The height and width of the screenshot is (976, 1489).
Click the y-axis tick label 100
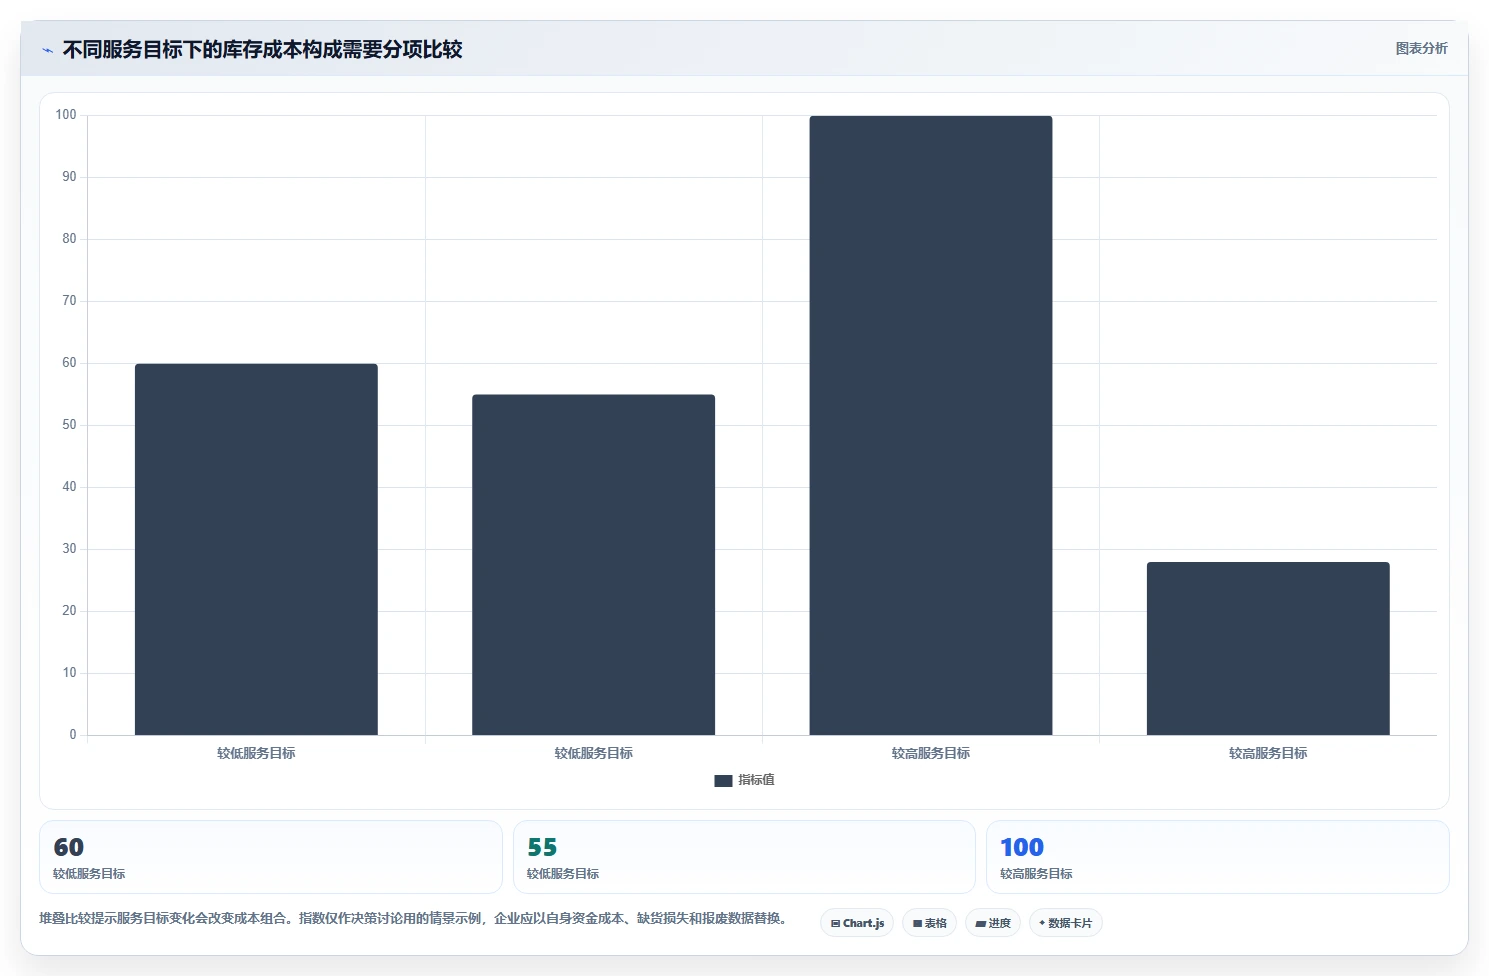(x=66, y=115)
